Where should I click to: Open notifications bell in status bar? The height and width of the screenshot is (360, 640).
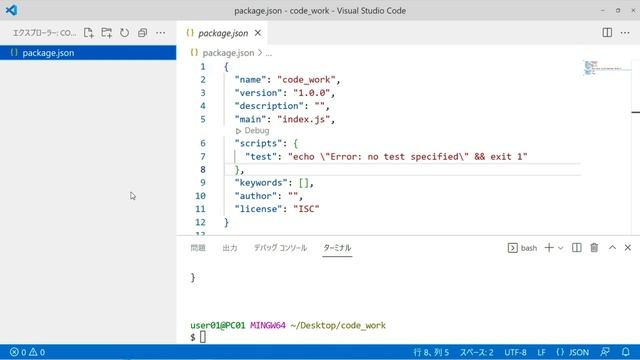625,352
